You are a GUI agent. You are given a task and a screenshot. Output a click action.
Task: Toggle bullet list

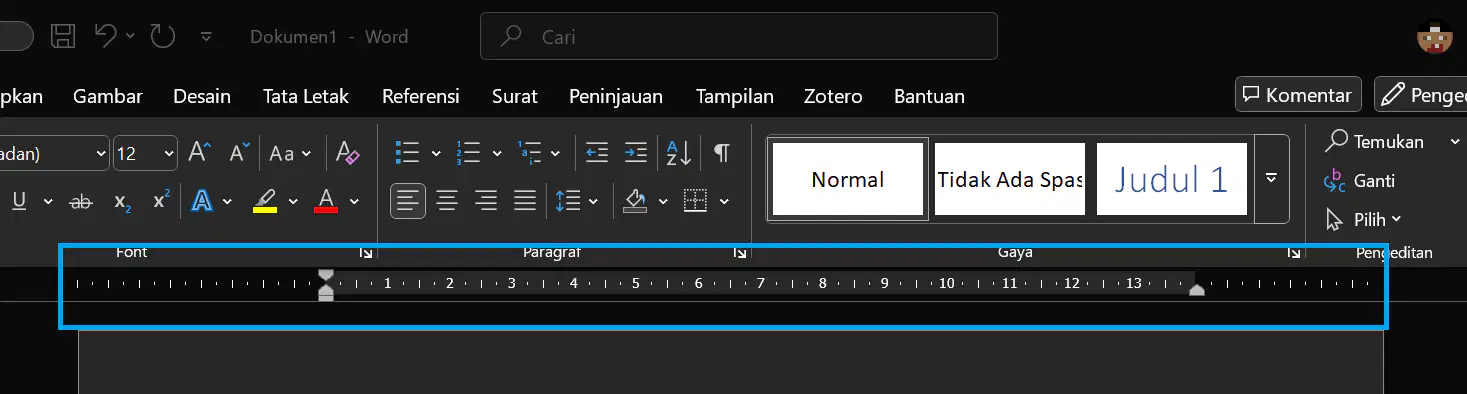click(x=407, y=153)
